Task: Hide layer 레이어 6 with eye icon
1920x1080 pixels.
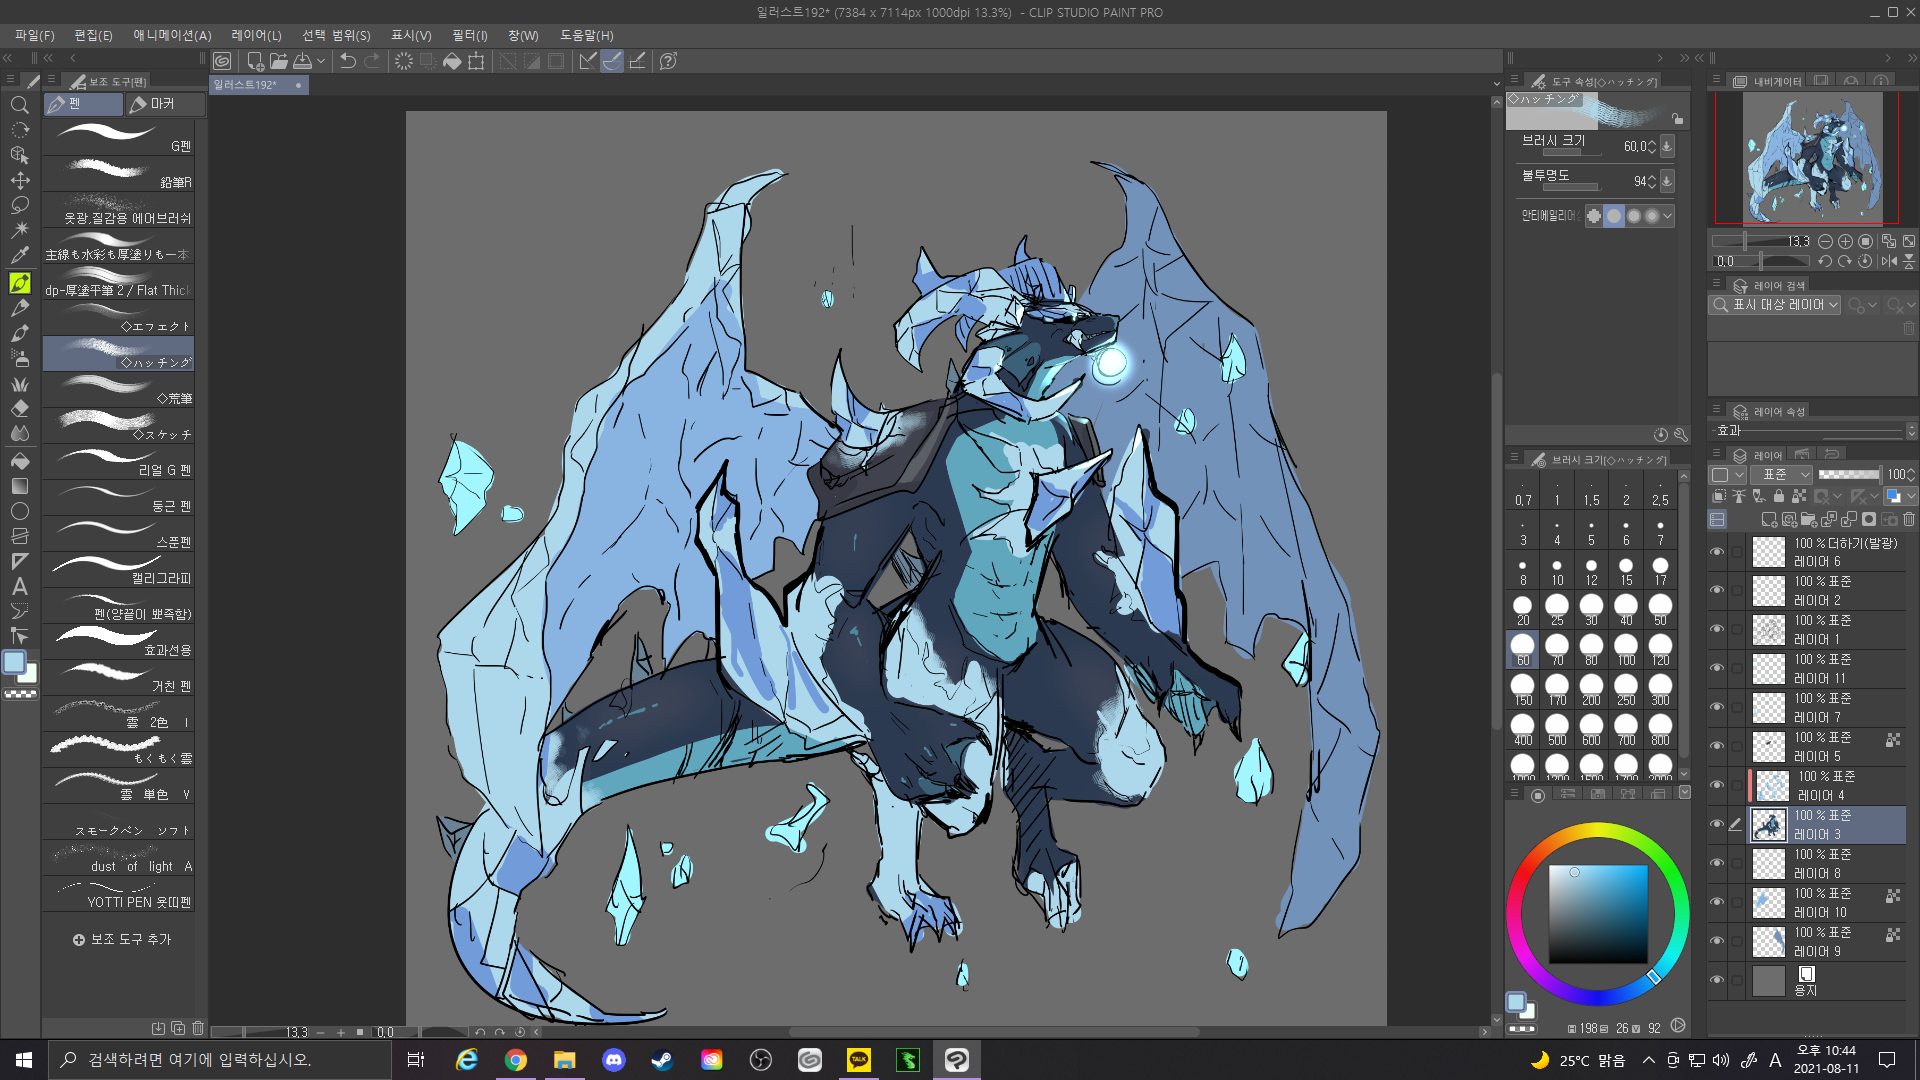Action: (x=1717, y=552)
